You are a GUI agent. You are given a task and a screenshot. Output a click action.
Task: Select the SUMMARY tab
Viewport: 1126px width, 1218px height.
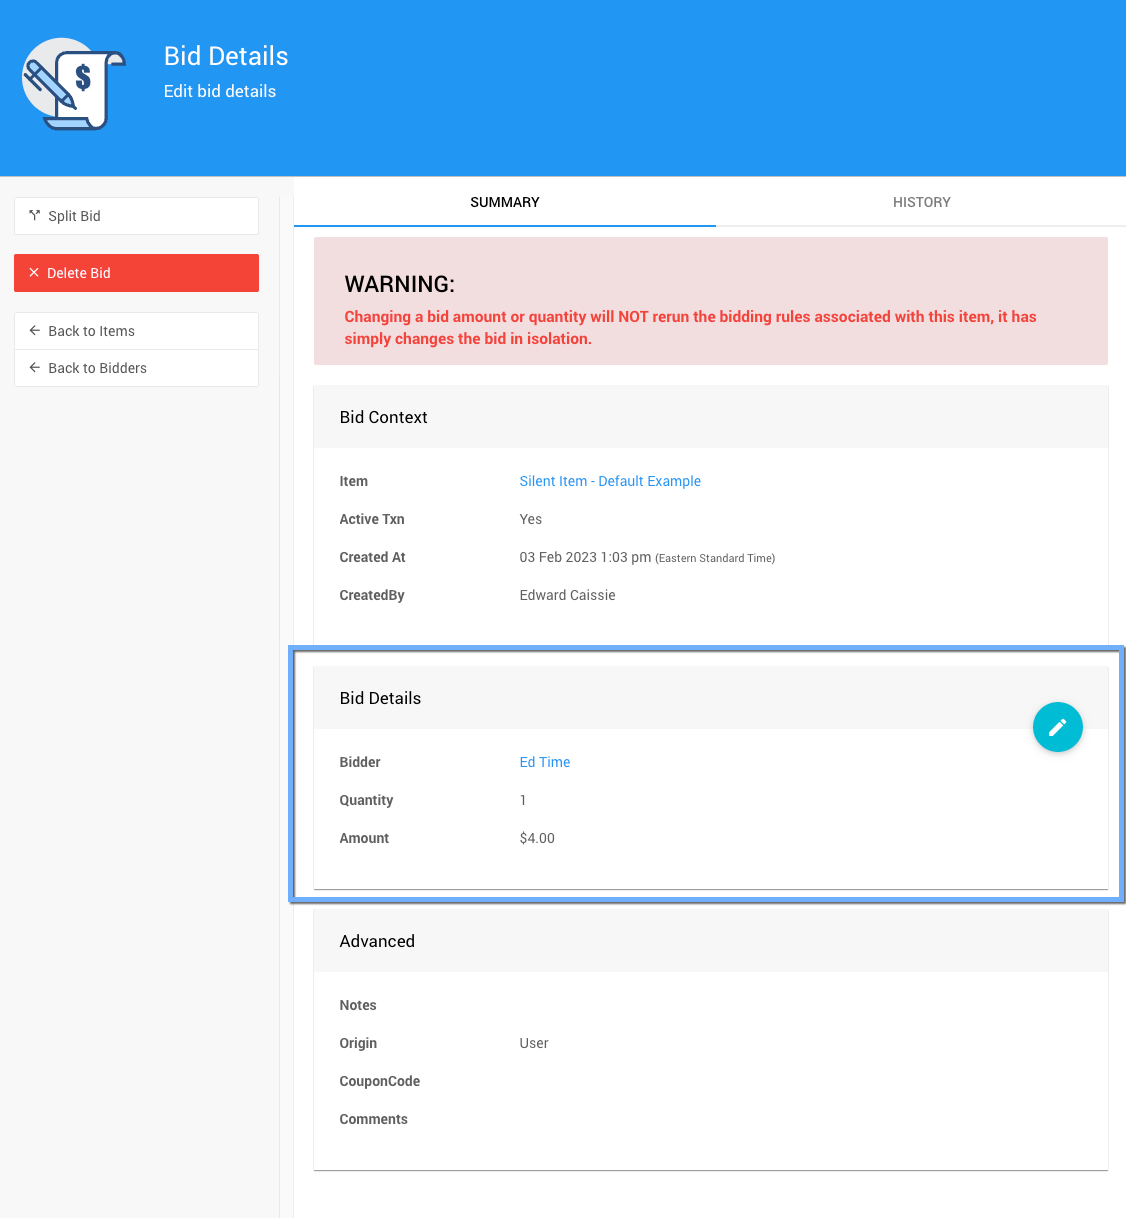click(504, 202)
